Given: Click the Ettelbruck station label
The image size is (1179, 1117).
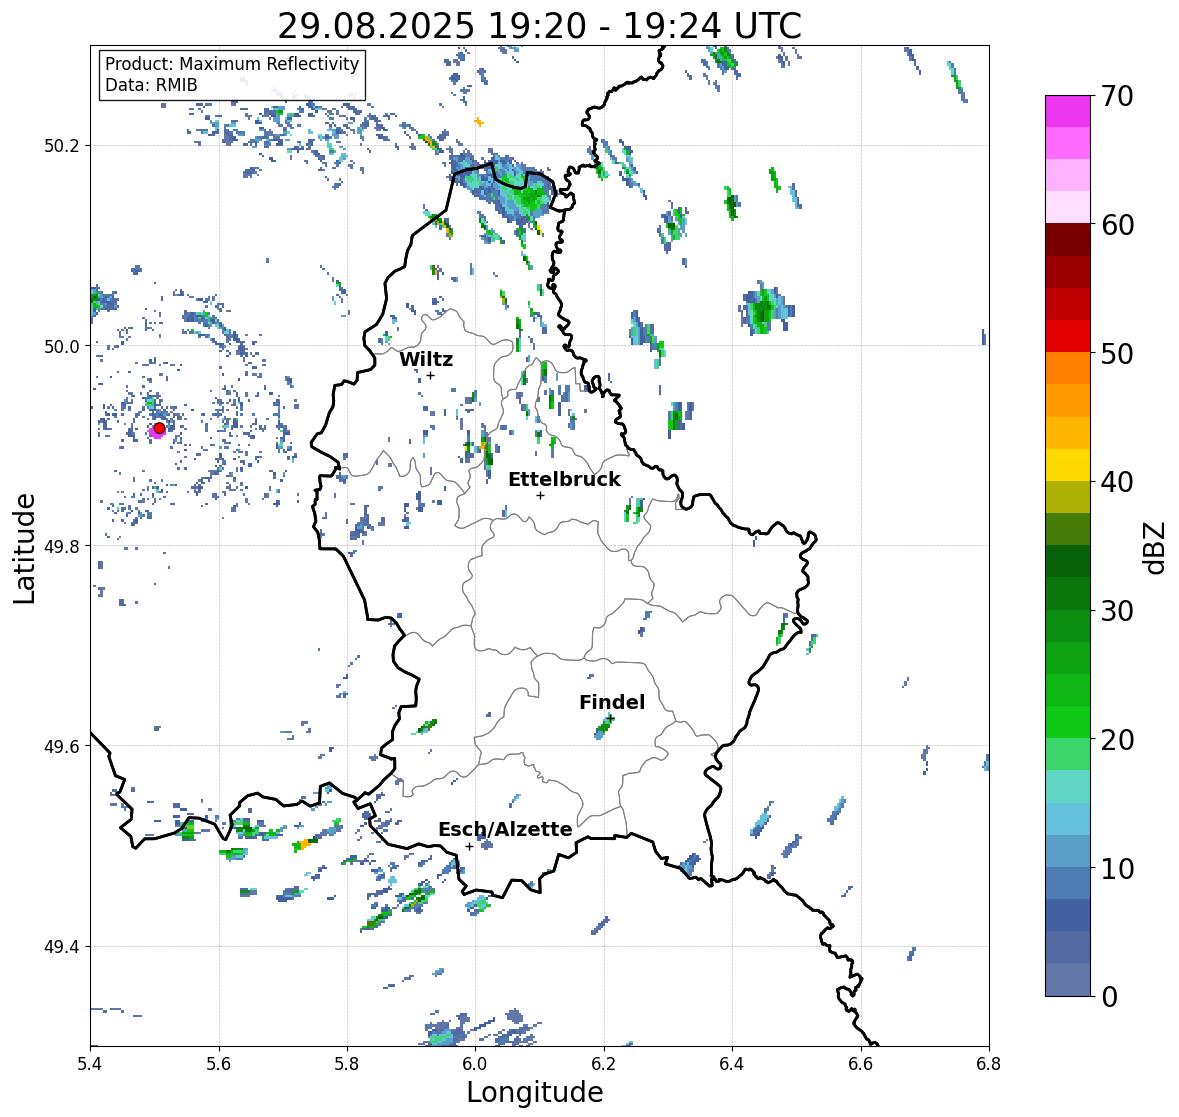Looking at the screenshot, I should pos(564,480).
